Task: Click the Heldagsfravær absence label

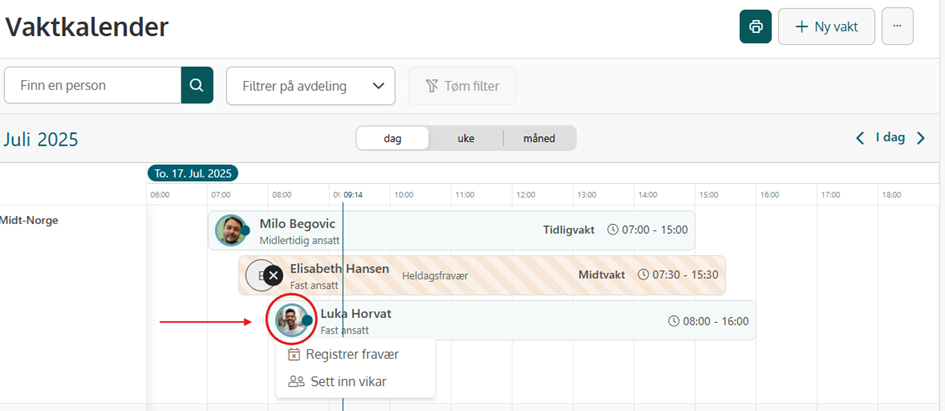Action: pos(435,276)
